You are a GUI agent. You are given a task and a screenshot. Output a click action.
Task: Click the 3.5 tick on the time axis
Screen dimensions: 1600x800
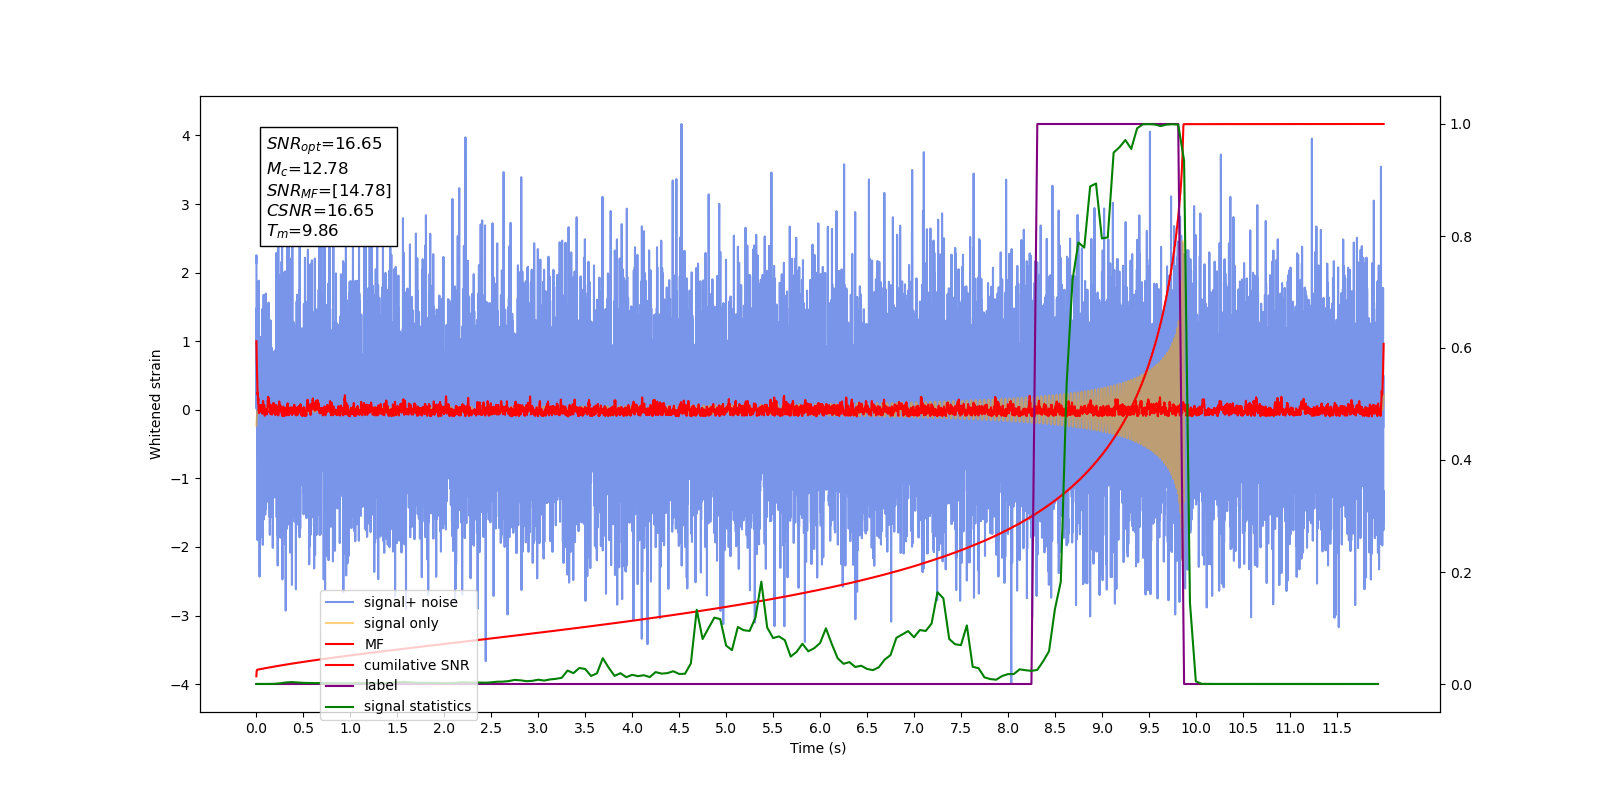[585, 728]
